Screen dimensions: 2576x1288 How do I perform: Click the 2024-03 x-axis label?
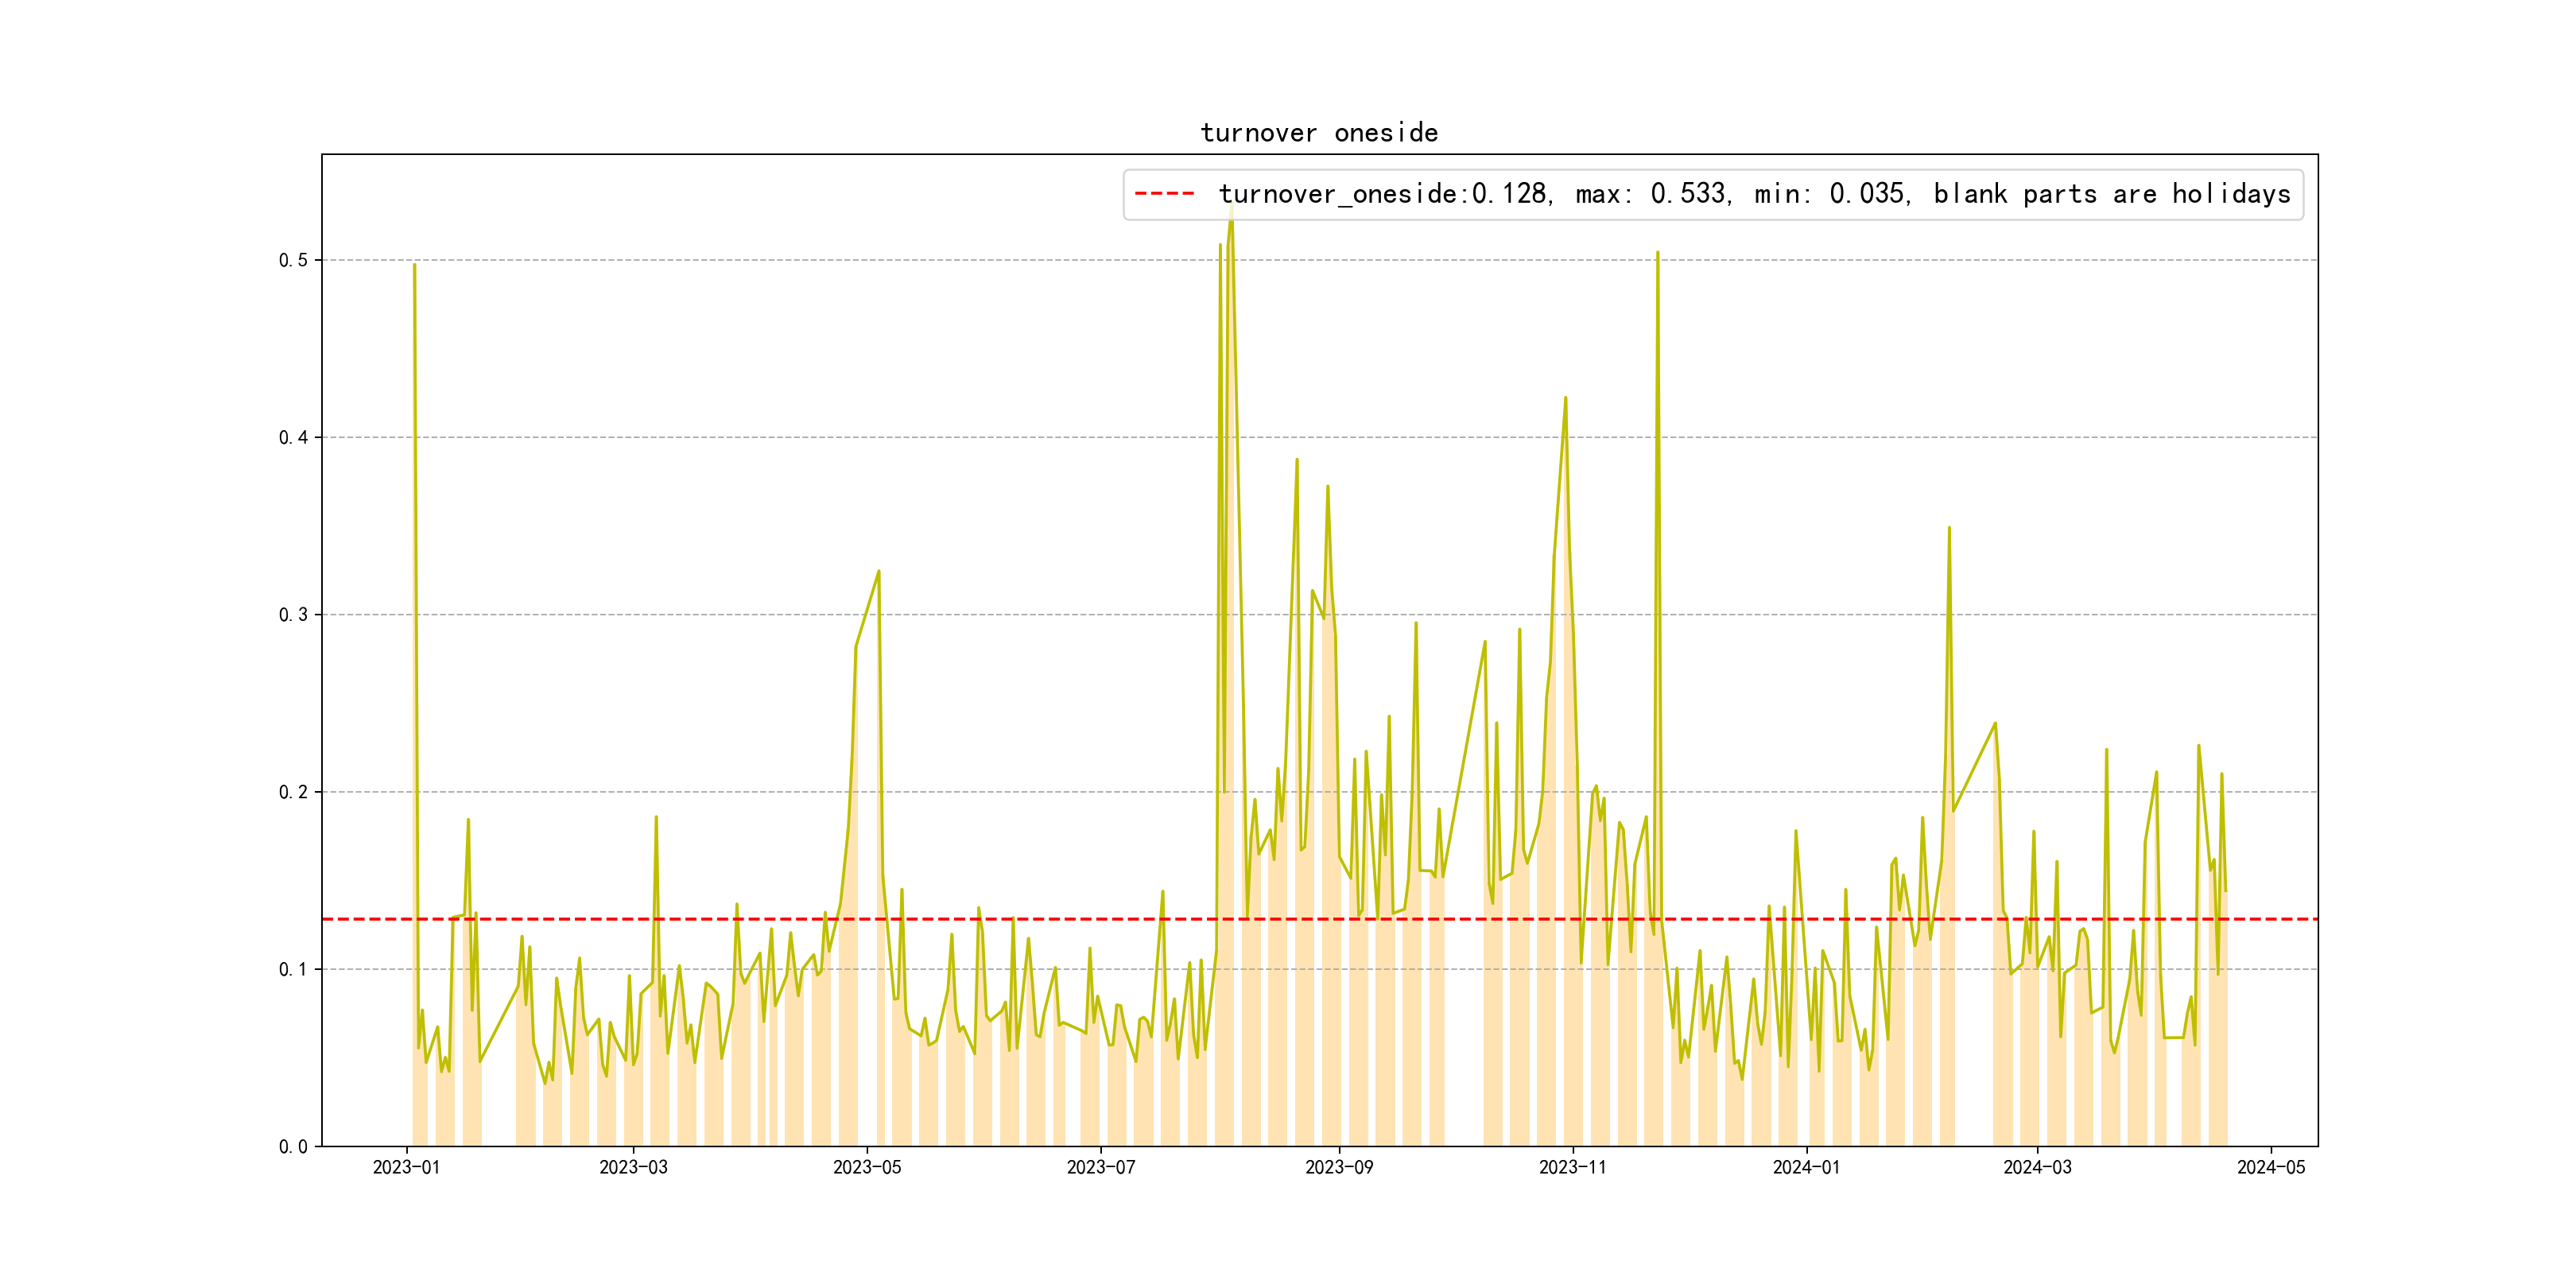coord(2037,1167)
